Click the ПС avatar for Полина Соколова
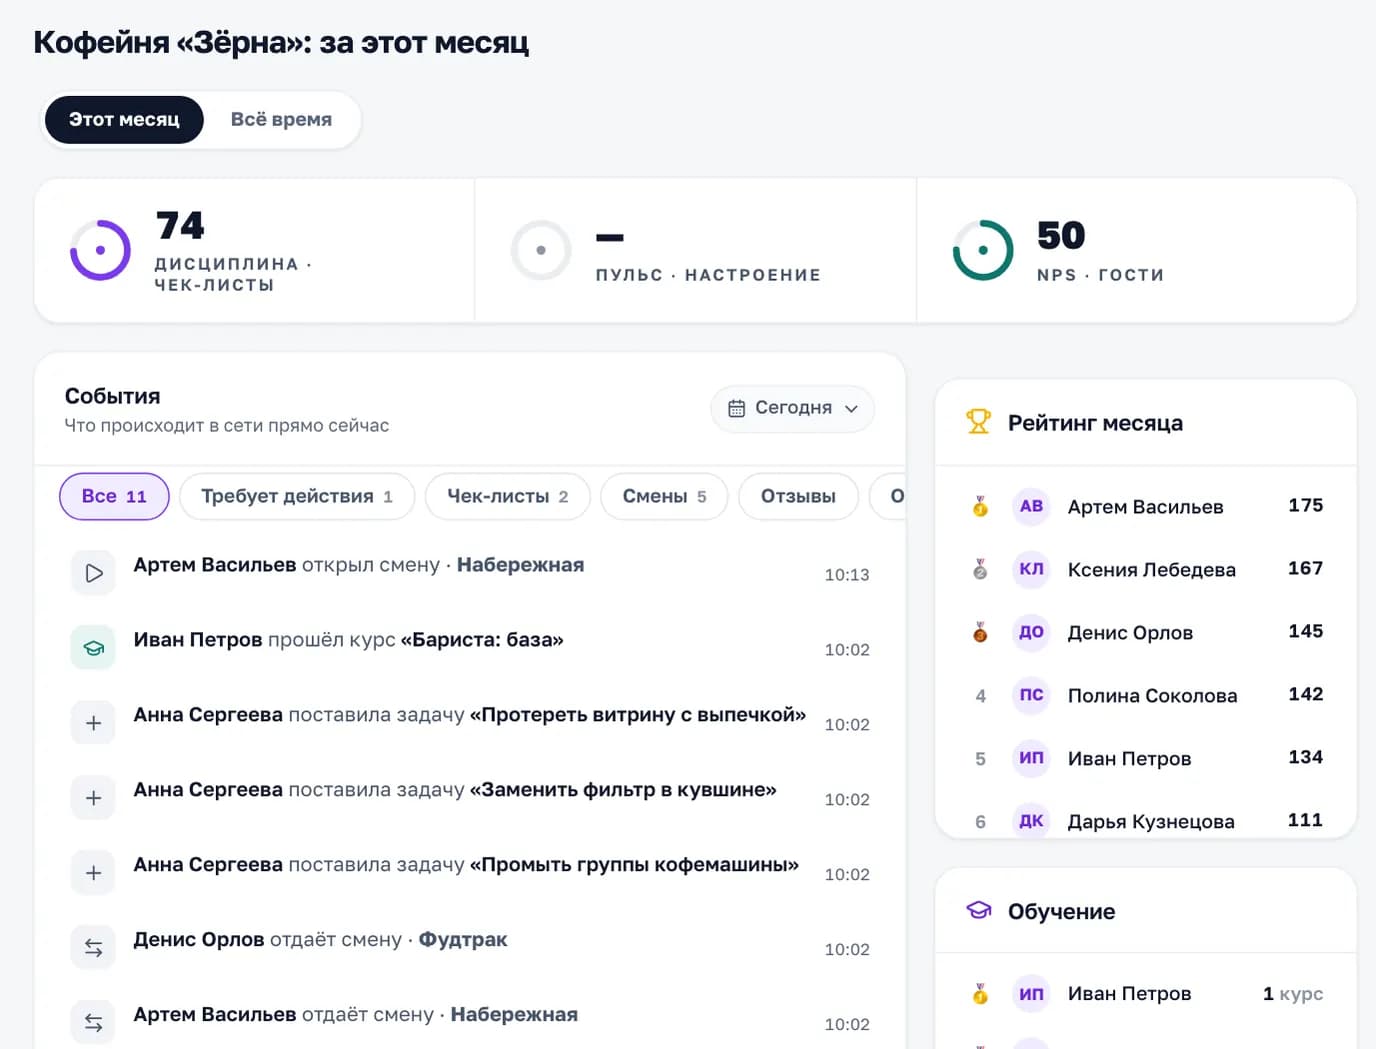This screenshot has height=1049, width=1376. (x=1031, y=696)
